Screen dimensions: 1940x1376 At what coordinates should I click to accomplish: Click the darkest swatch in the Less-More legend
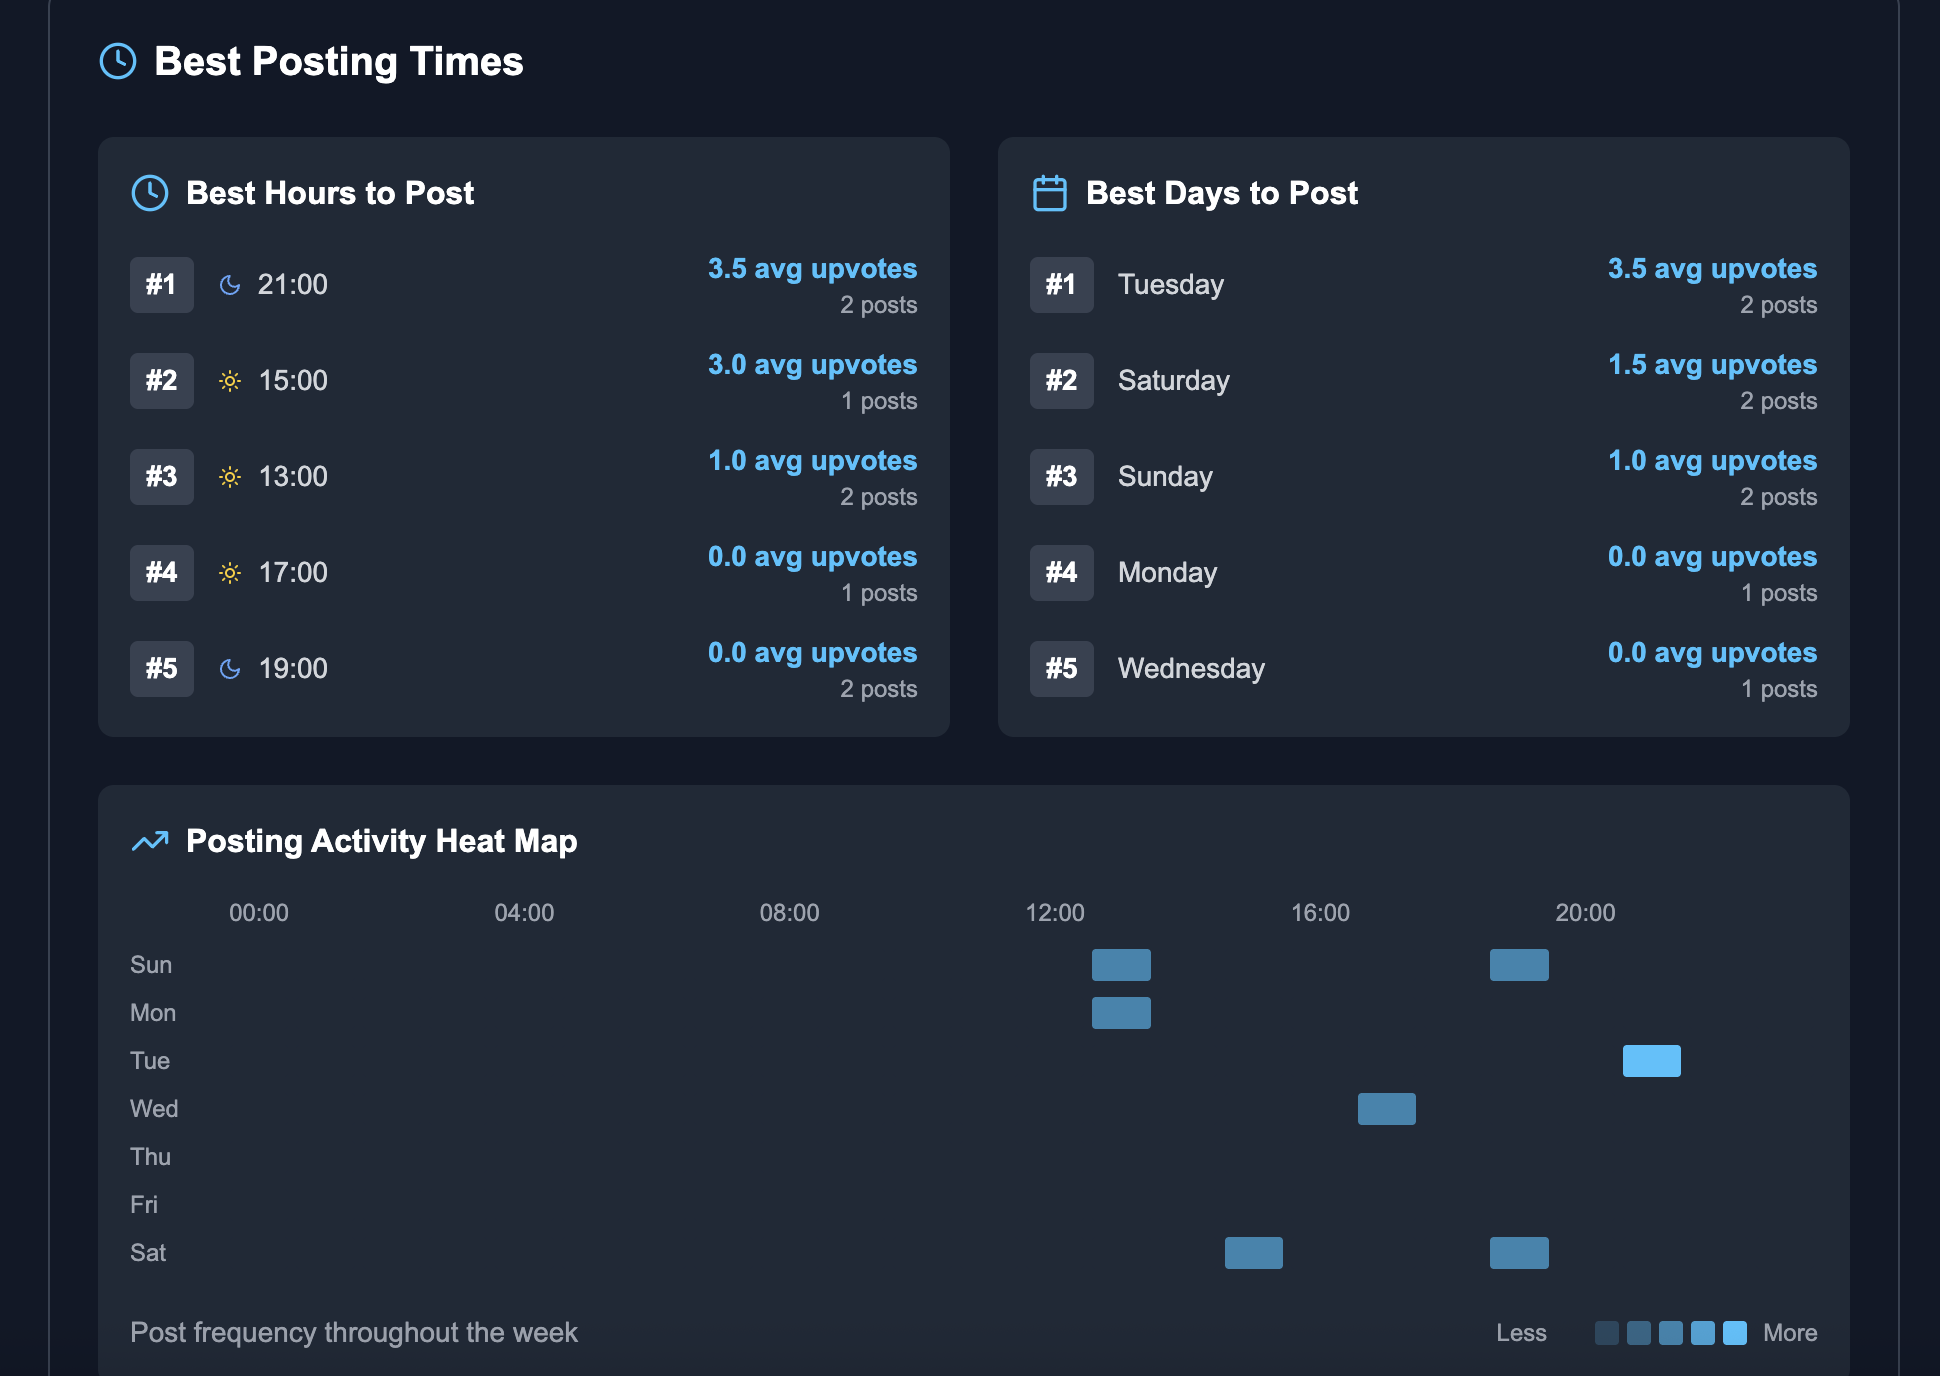tap(1608, 1333)
